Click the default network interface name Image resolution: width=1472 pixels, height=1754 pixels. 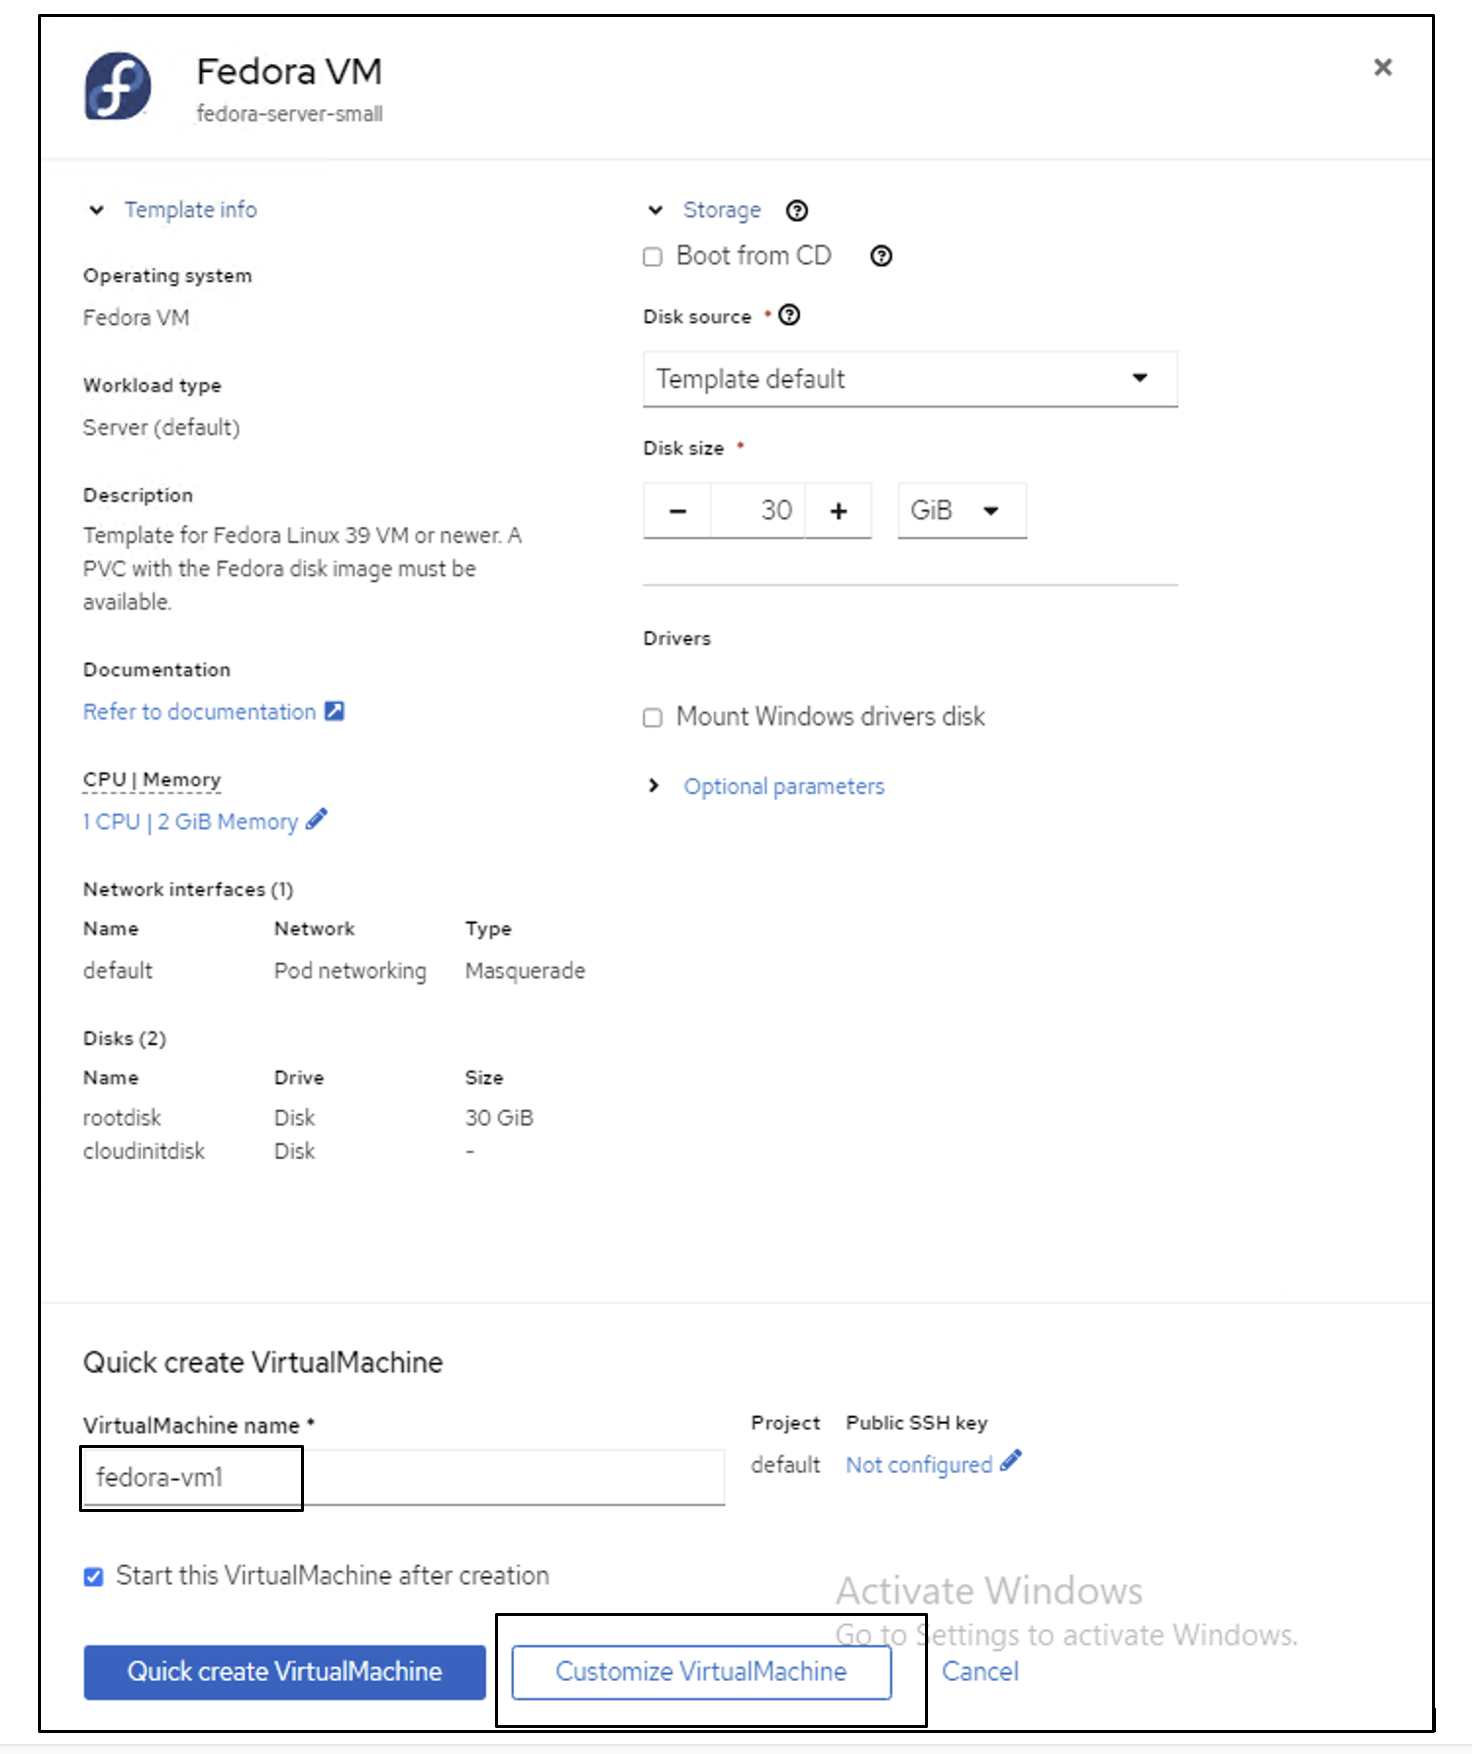(118, 971)
